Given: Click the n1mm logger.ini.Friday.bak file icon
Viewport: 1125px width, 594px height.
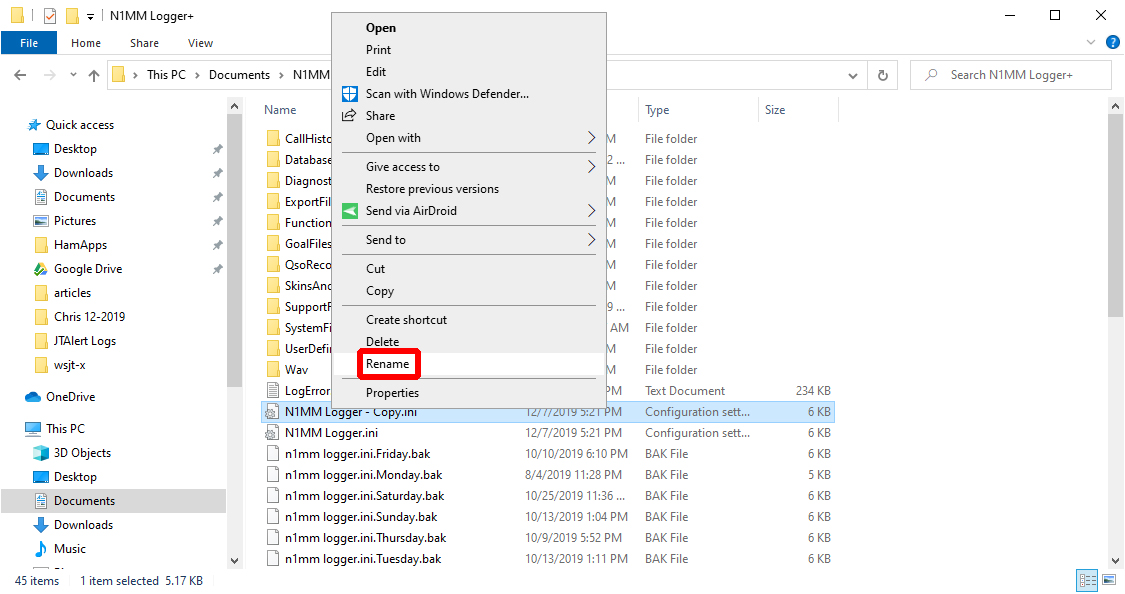Looking at the screenshot, I should coord(273,454).
